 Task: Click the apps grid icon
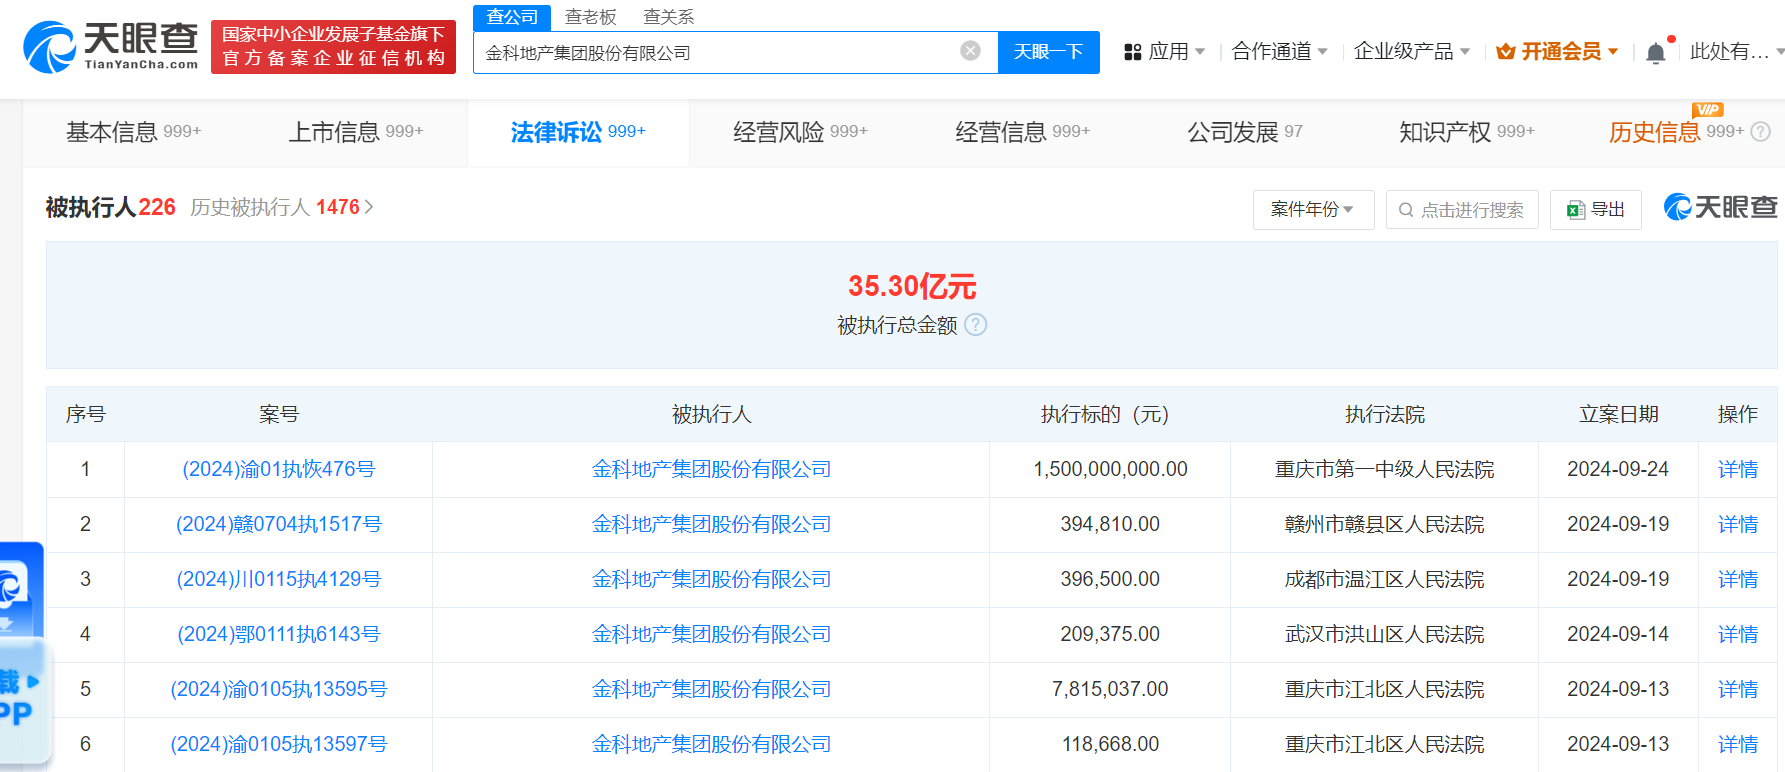pos(1133,52)
